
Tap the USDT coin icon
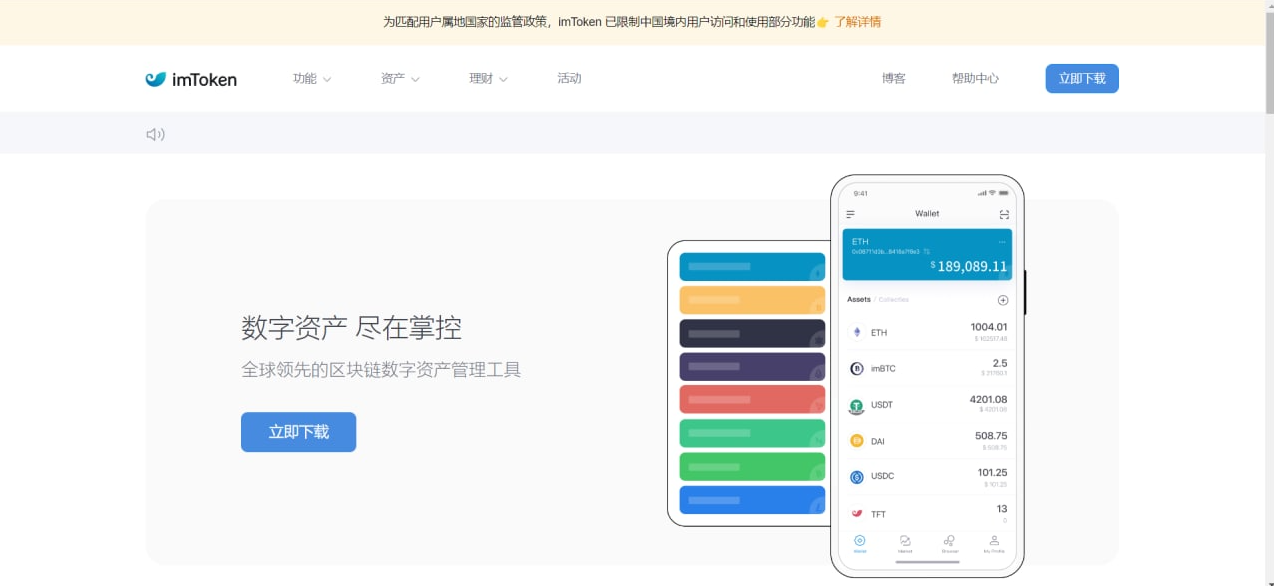coord(857,405)
